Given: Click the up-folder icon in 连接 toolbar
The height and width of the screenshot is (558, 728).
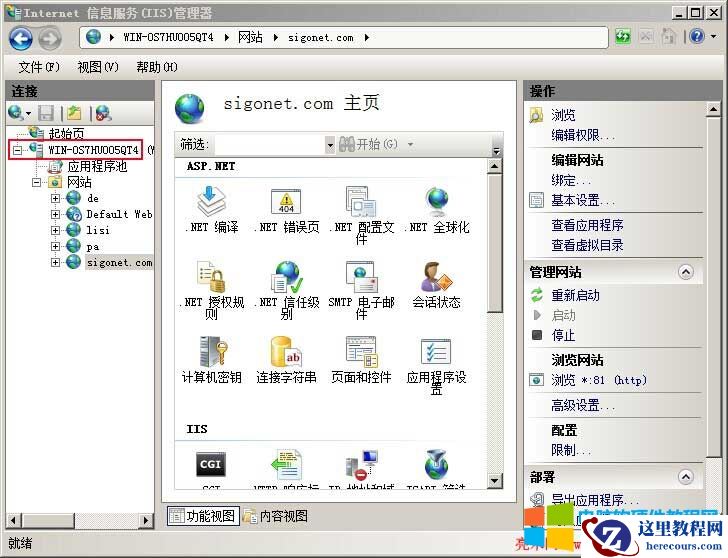Looking at the screenshot, I should pos(74,113).
